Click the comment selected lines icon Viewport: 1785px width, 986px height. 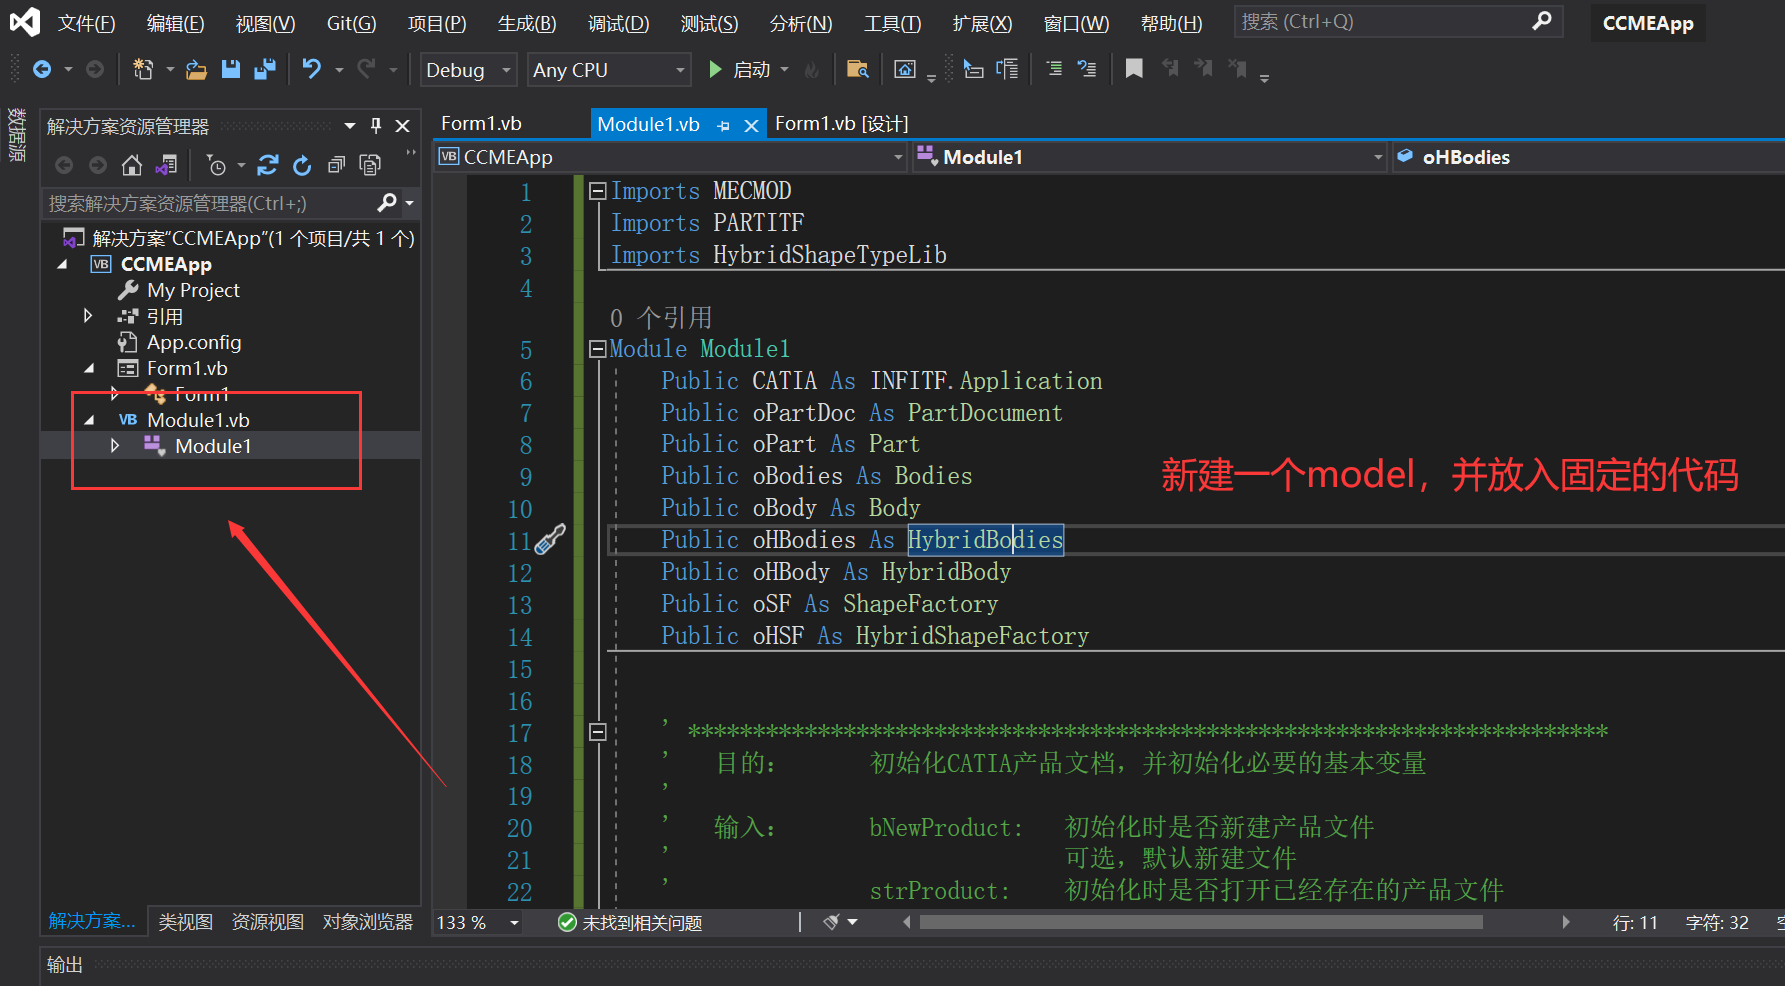1054,69
